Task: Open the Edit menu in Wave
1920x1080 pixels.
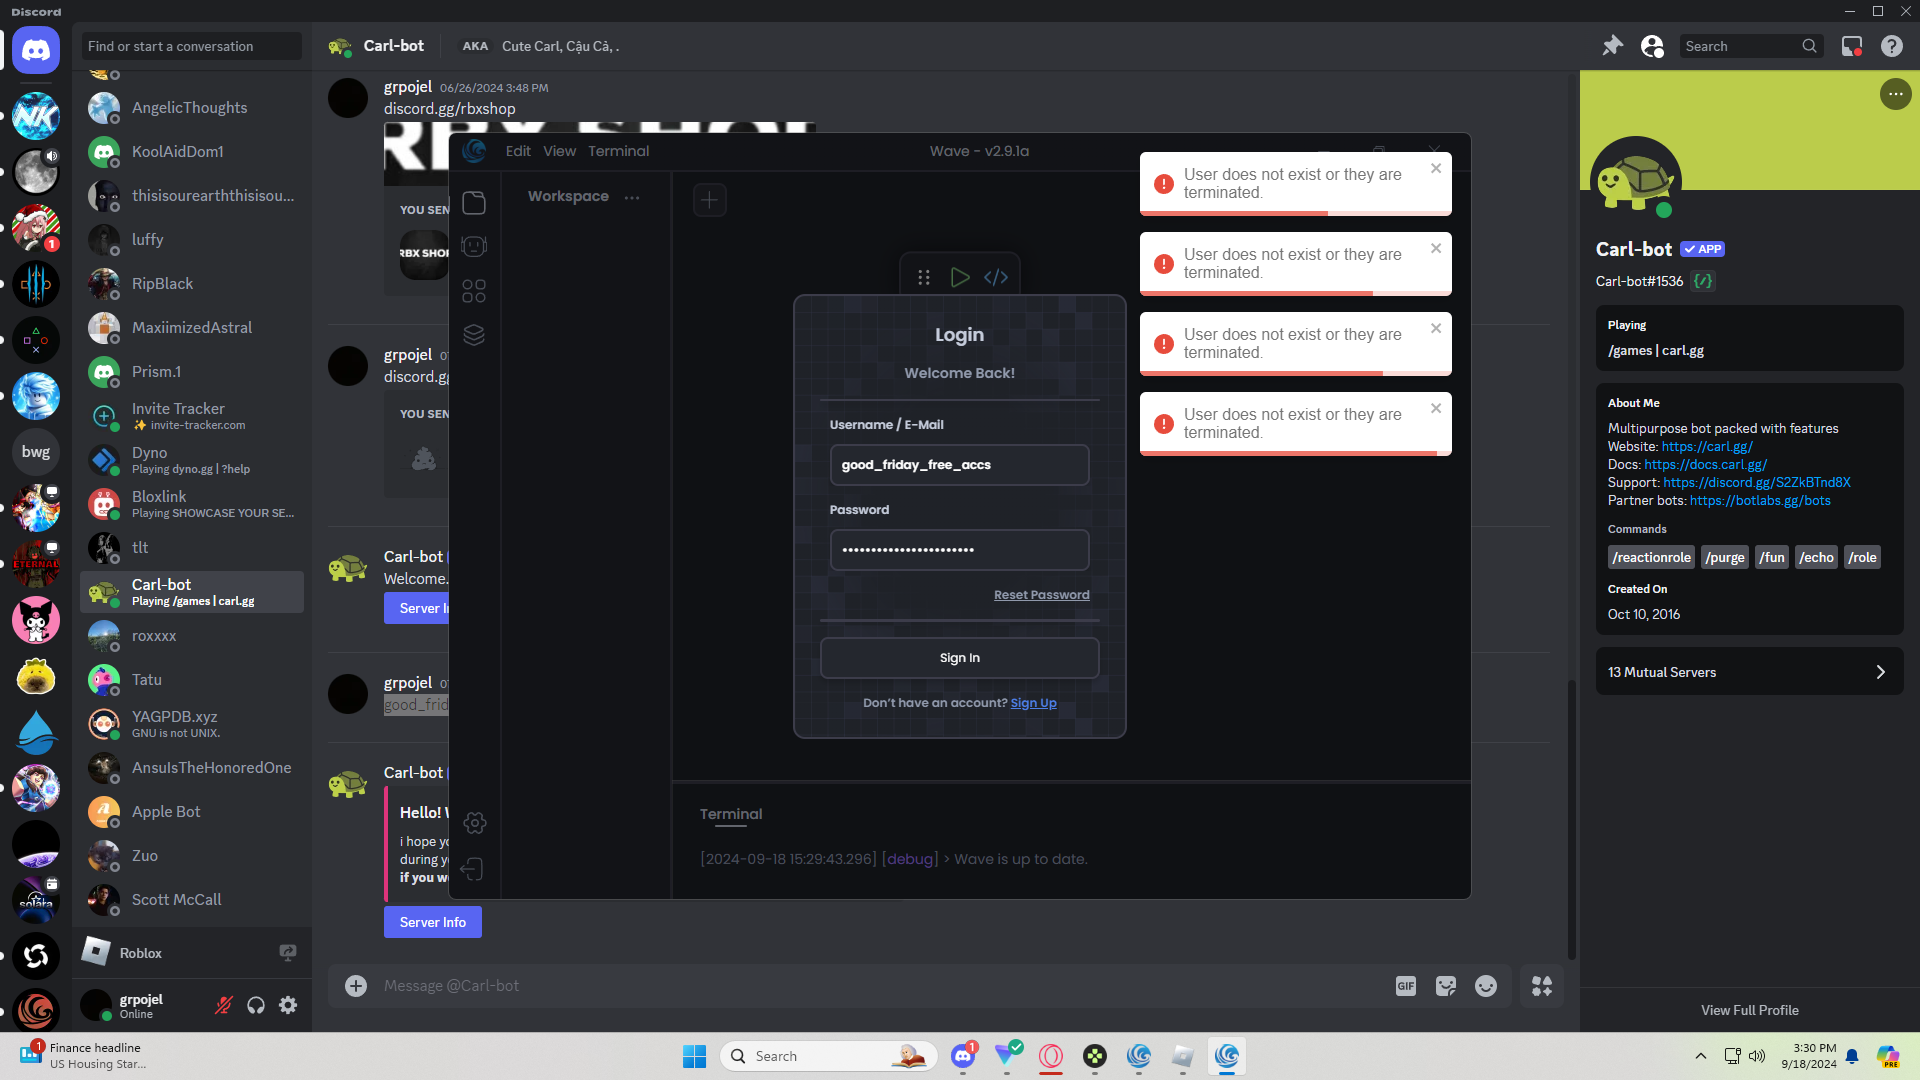Action: [518, 151]
